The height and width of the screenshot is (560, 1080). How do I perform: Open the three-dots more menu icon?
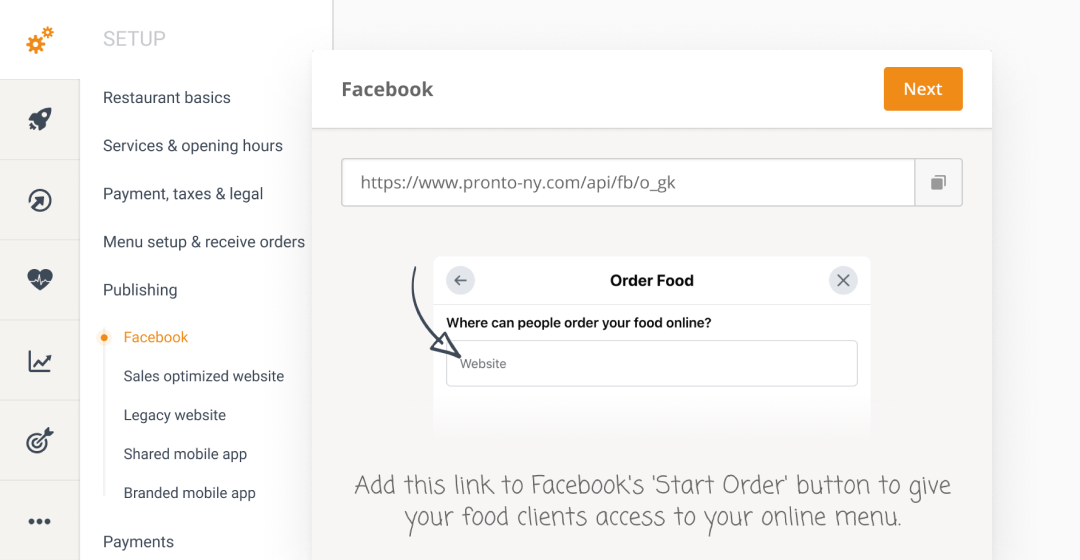click(x=40, y=521)
